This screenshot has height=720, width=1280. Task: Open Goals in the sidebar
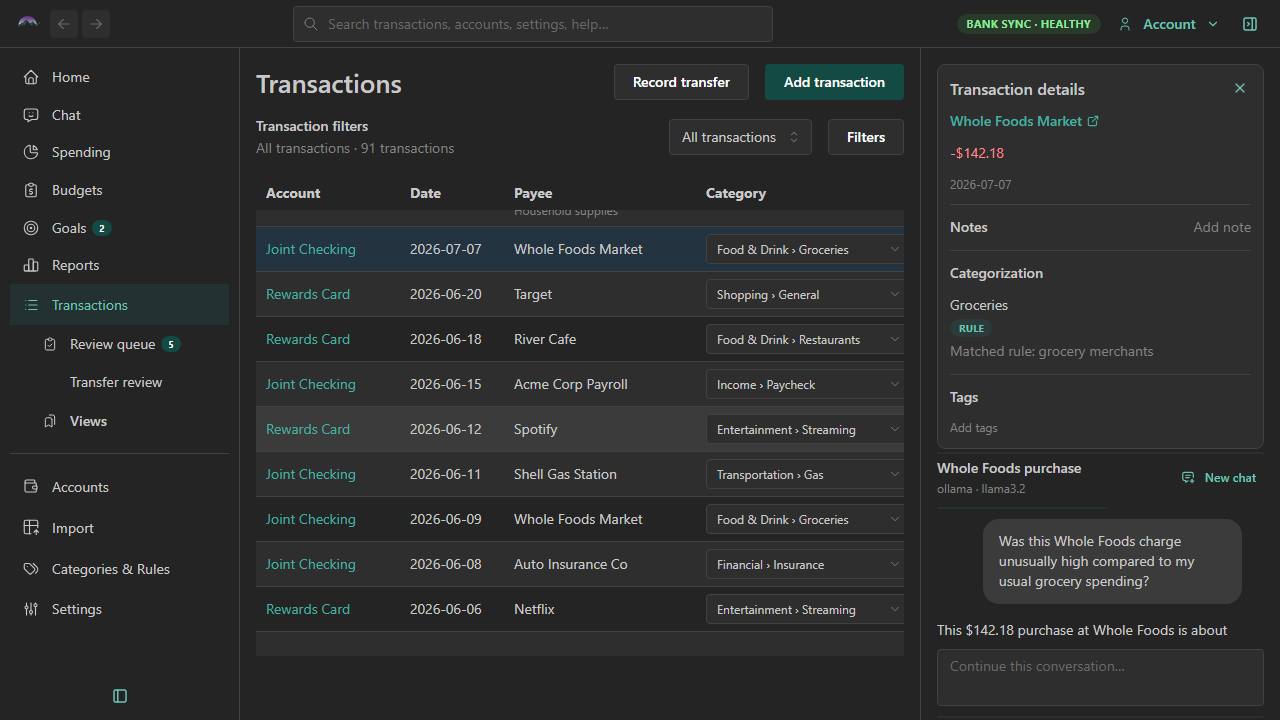(x=119, y=228)
